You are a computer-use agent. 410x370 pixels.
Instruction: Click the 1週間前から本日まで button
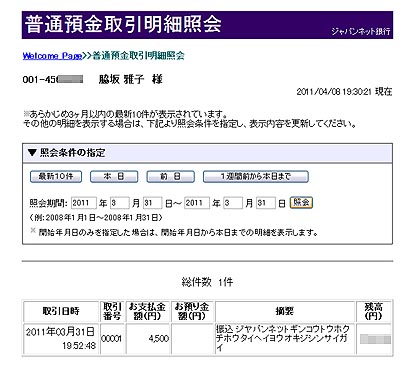(x=256, y=177)
